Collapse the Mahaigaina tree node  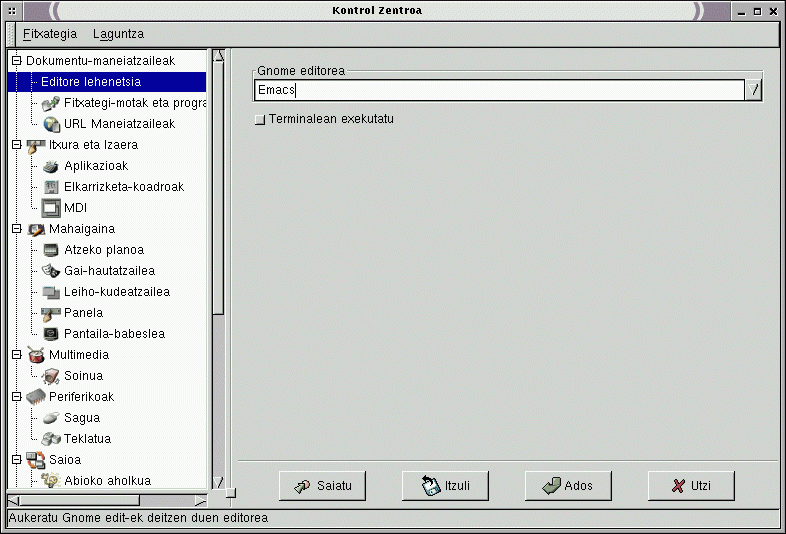click(17, 229)
